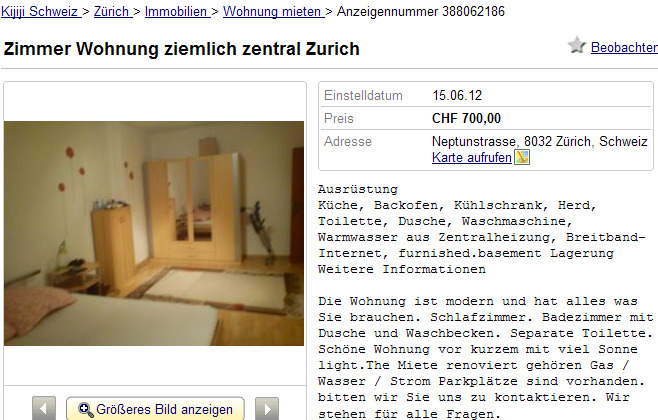Click the listing title Zimmer Wohnung heading
Screen dimensions: 658x420
181,49
